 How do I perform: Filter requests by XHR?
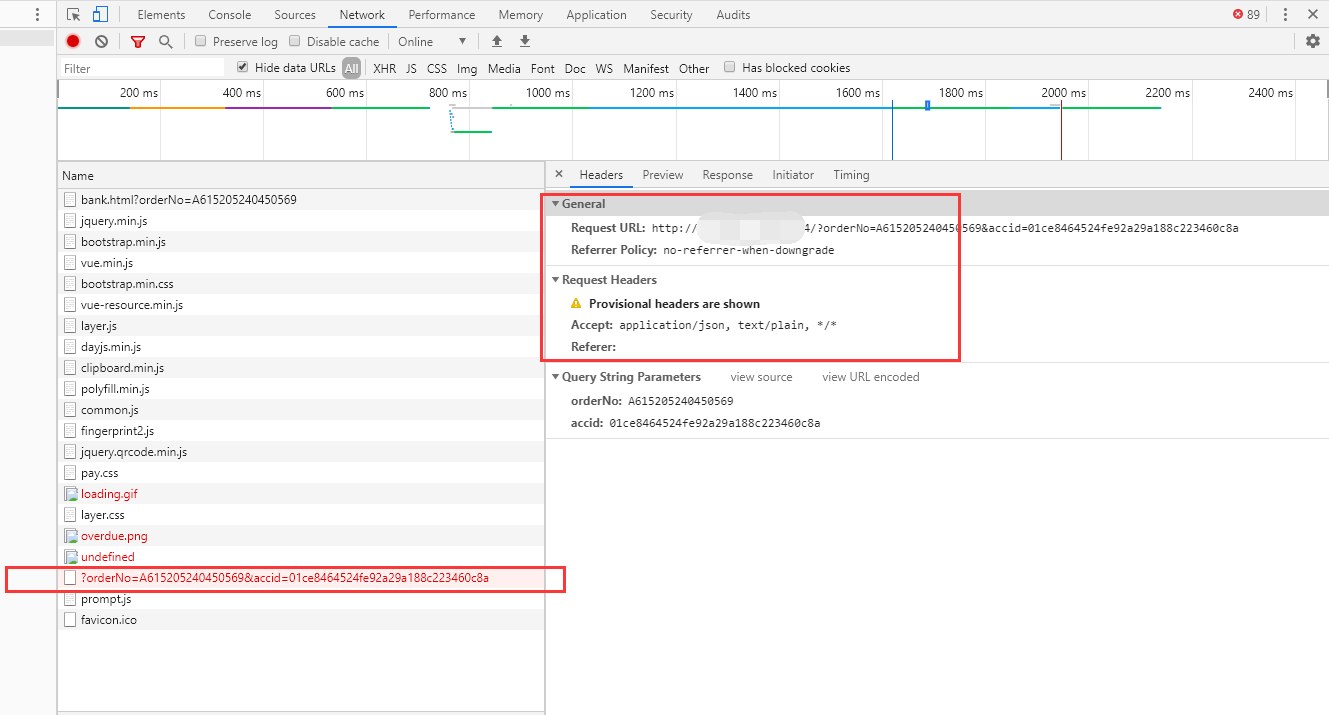(384, 68)
